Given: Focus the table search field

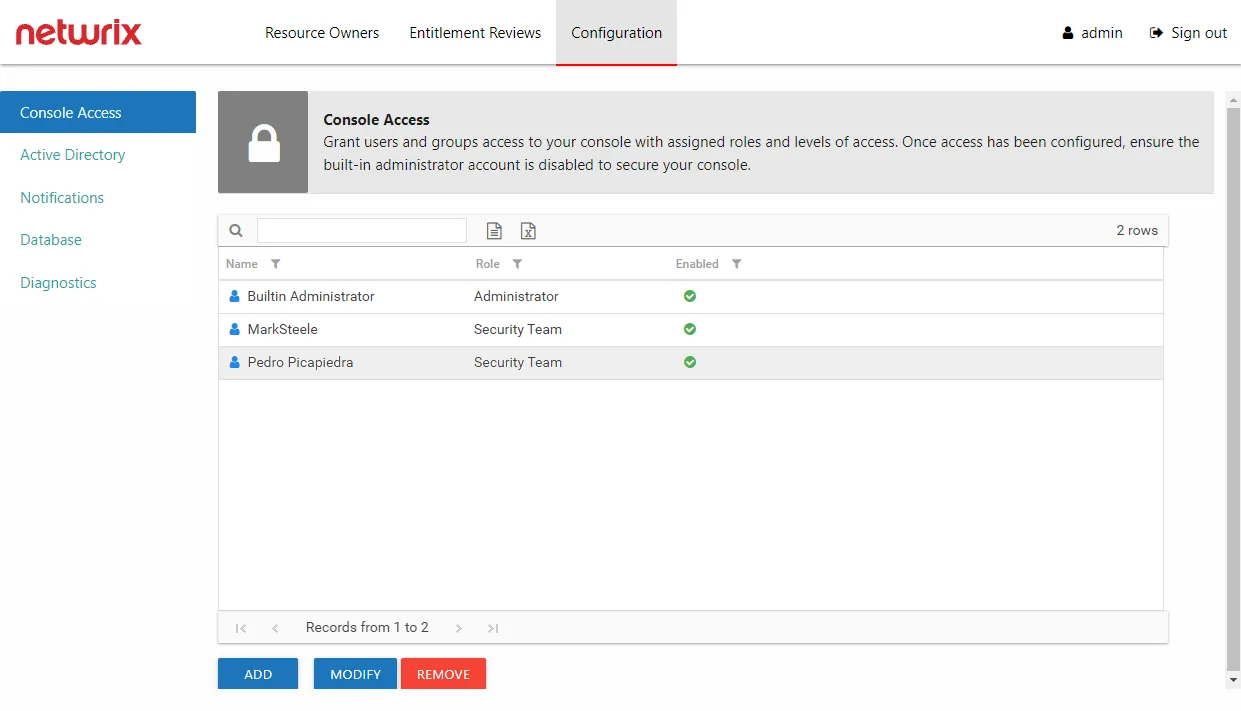Looking at the screenshot, I should click(362, 230).
